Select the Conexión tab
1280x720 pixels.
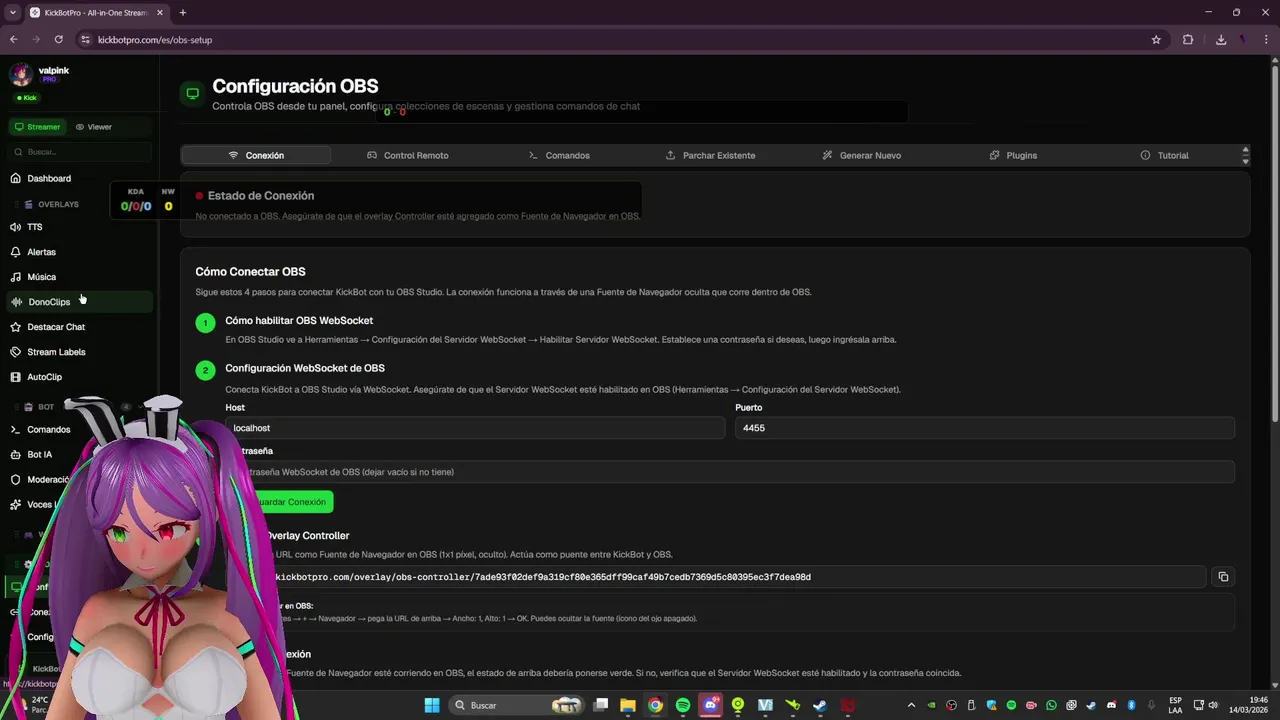[256, 155]
